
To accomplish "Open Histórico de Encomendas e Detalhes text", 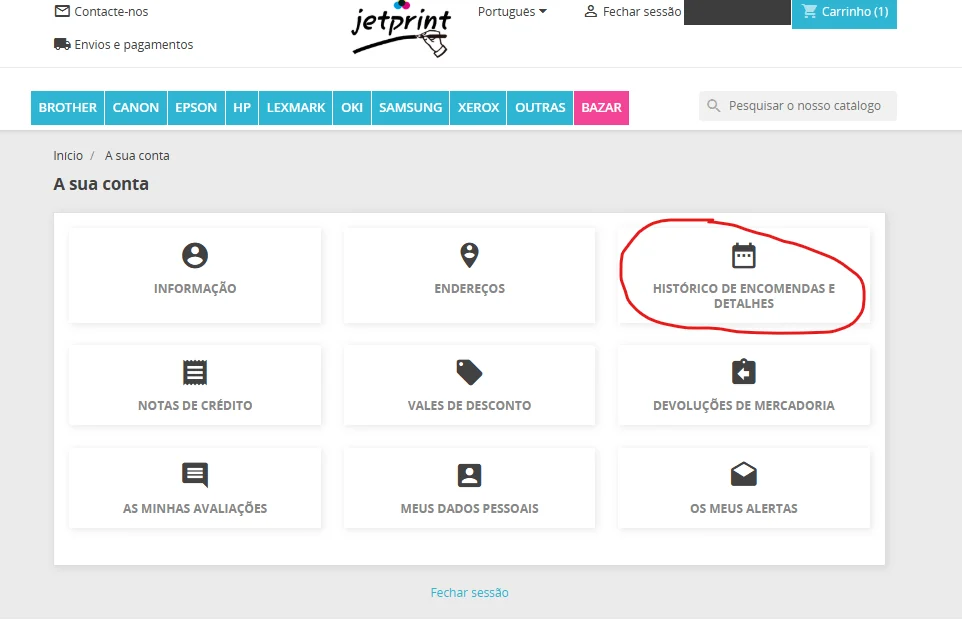I will [744, 296].
